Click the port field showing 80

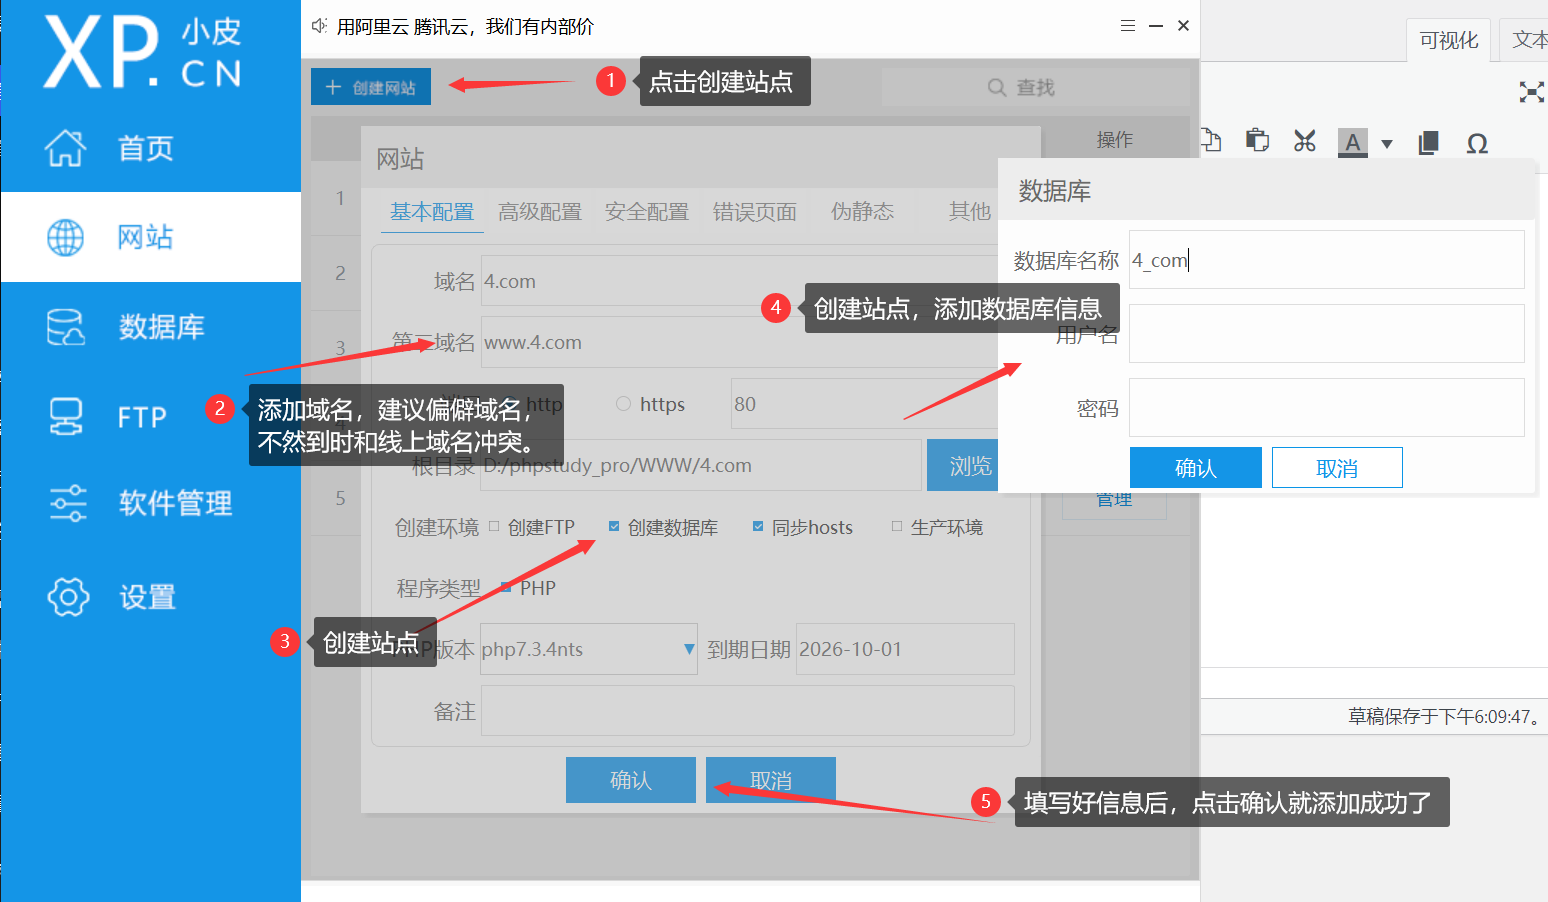tap(865, 404)
